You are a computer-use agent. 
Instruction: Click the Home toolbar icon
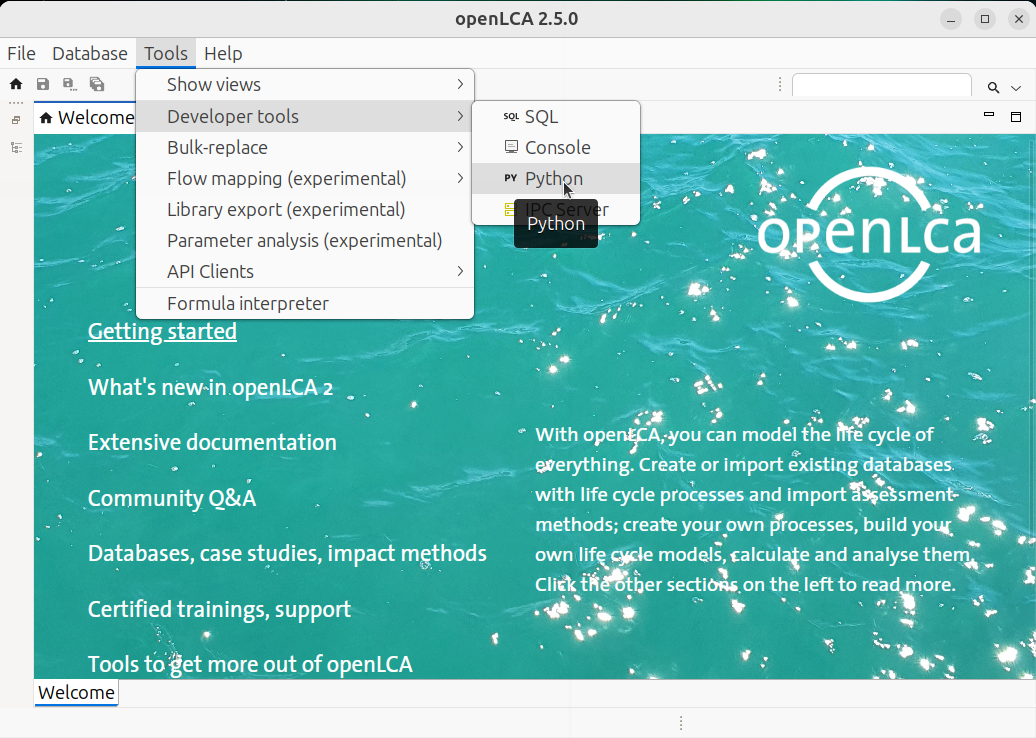point(16,84)
